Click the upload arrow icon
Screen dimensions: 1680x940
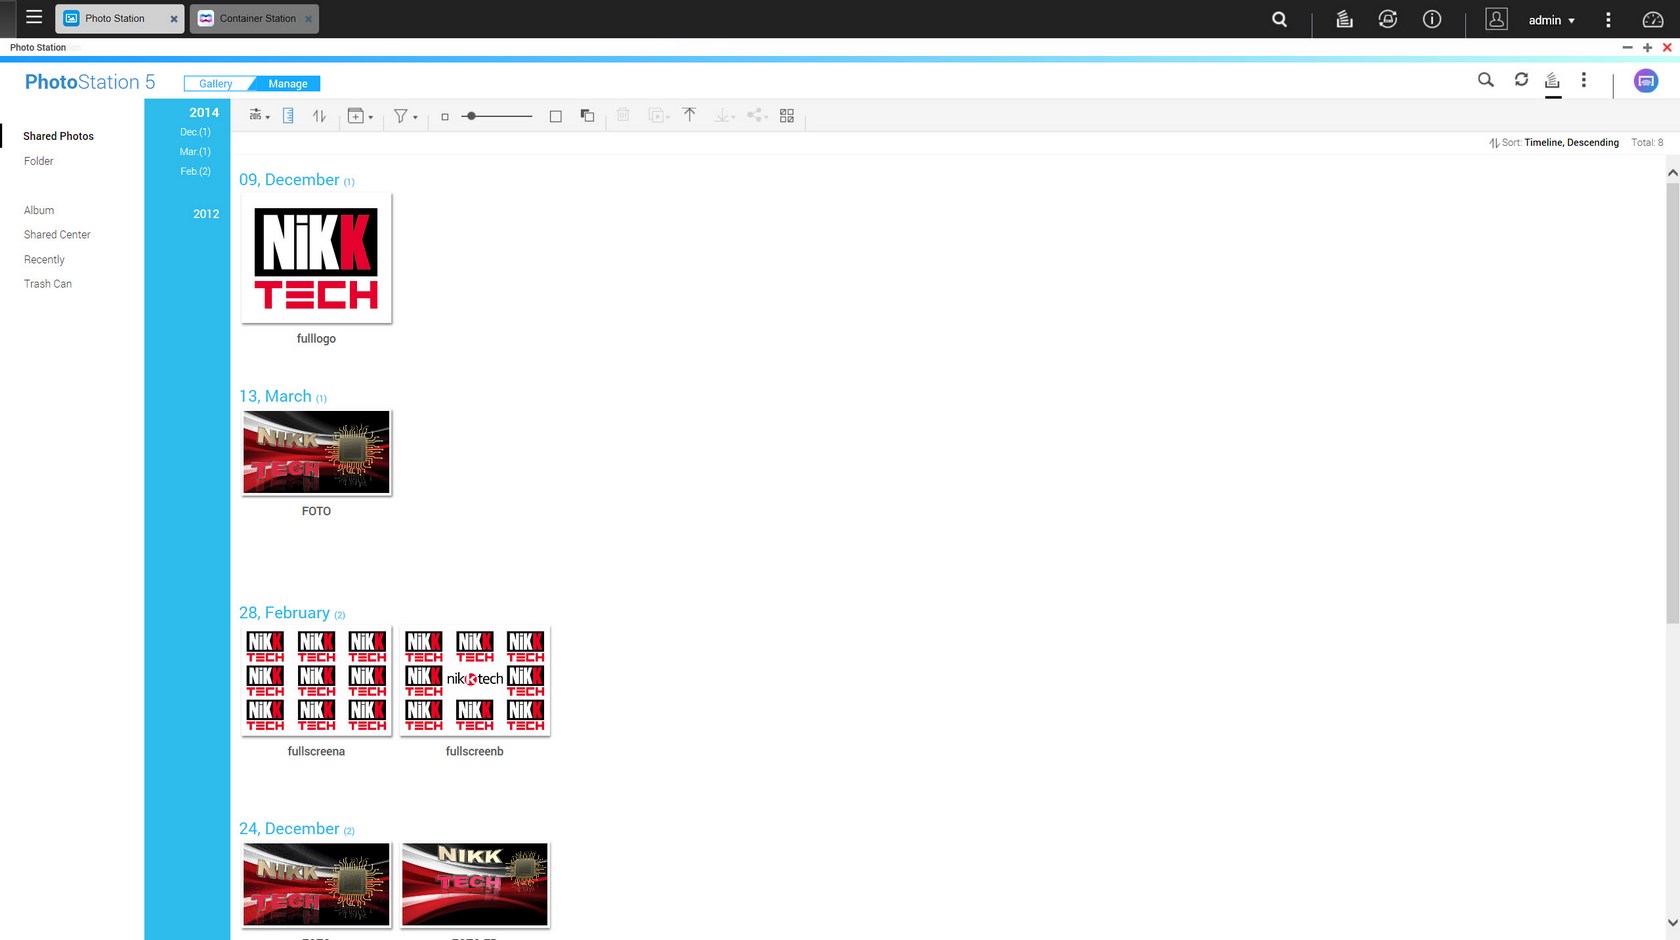689,116
